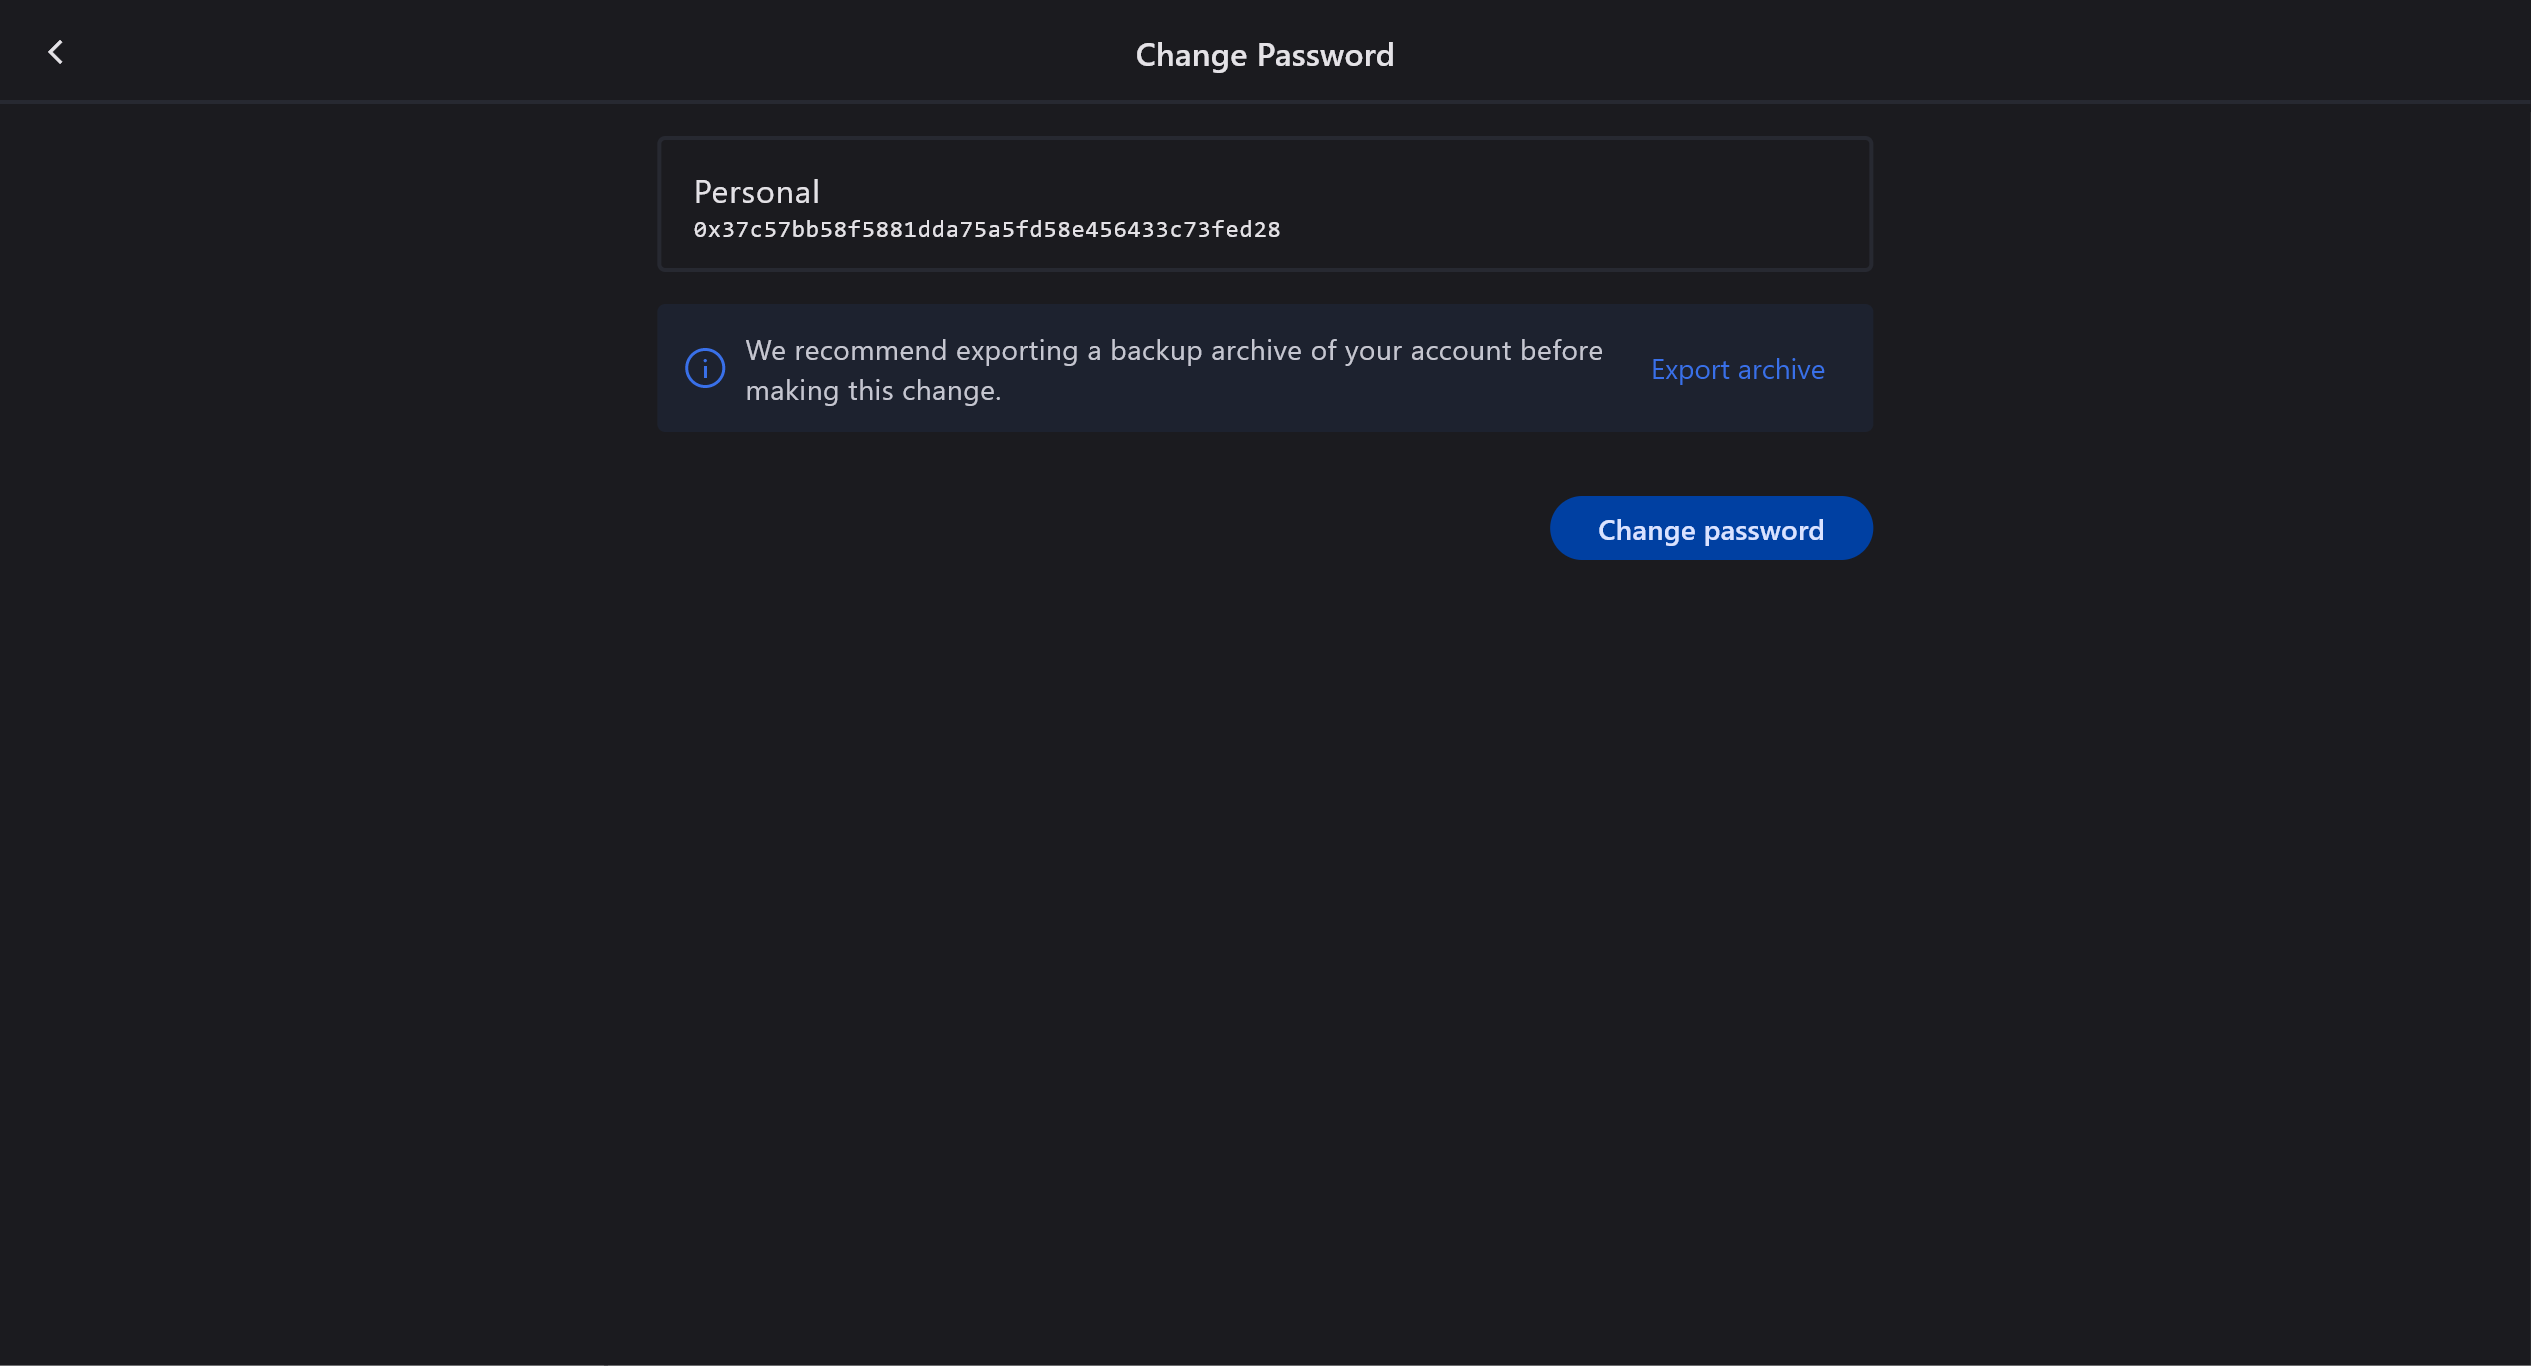Click the word "archive" in the Export link
2531x1366 pixels.
[x=1781, y=370]
